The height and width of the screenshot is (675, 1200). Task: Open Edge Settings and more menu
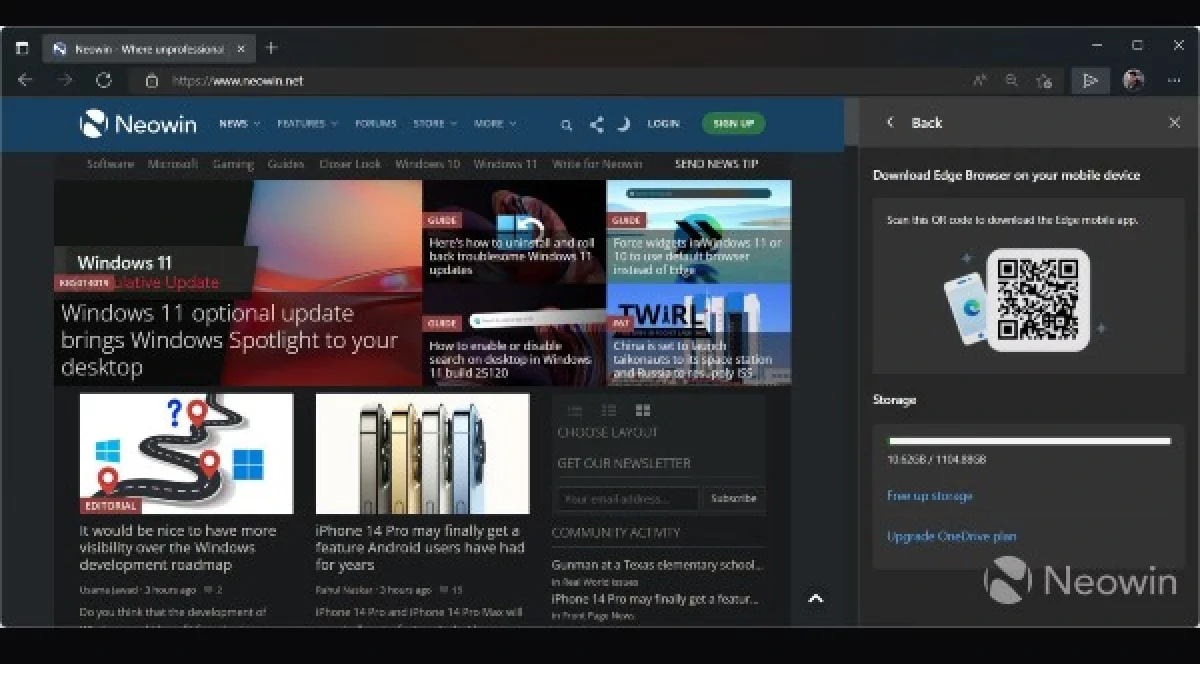(1174, 81)
